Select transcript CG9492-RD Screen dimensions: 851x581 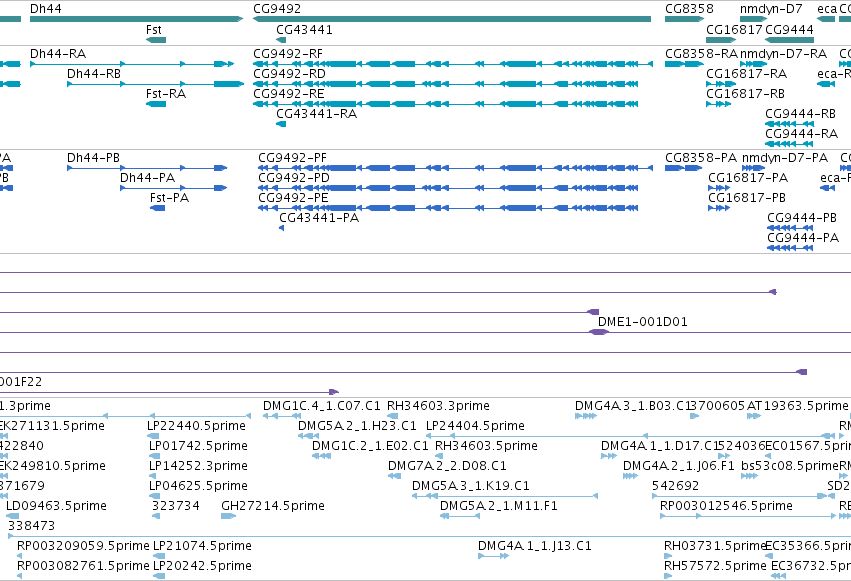click(446, 84)
